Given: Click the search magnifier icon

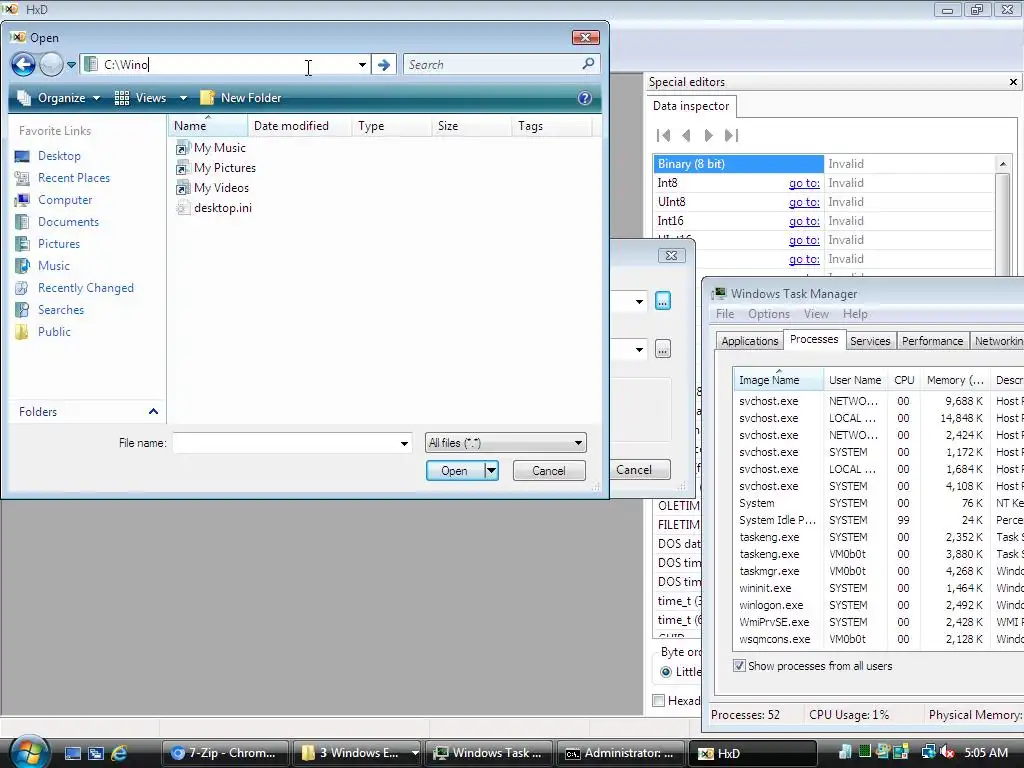Looking at the screenshot, I should (x=588, y=64).
